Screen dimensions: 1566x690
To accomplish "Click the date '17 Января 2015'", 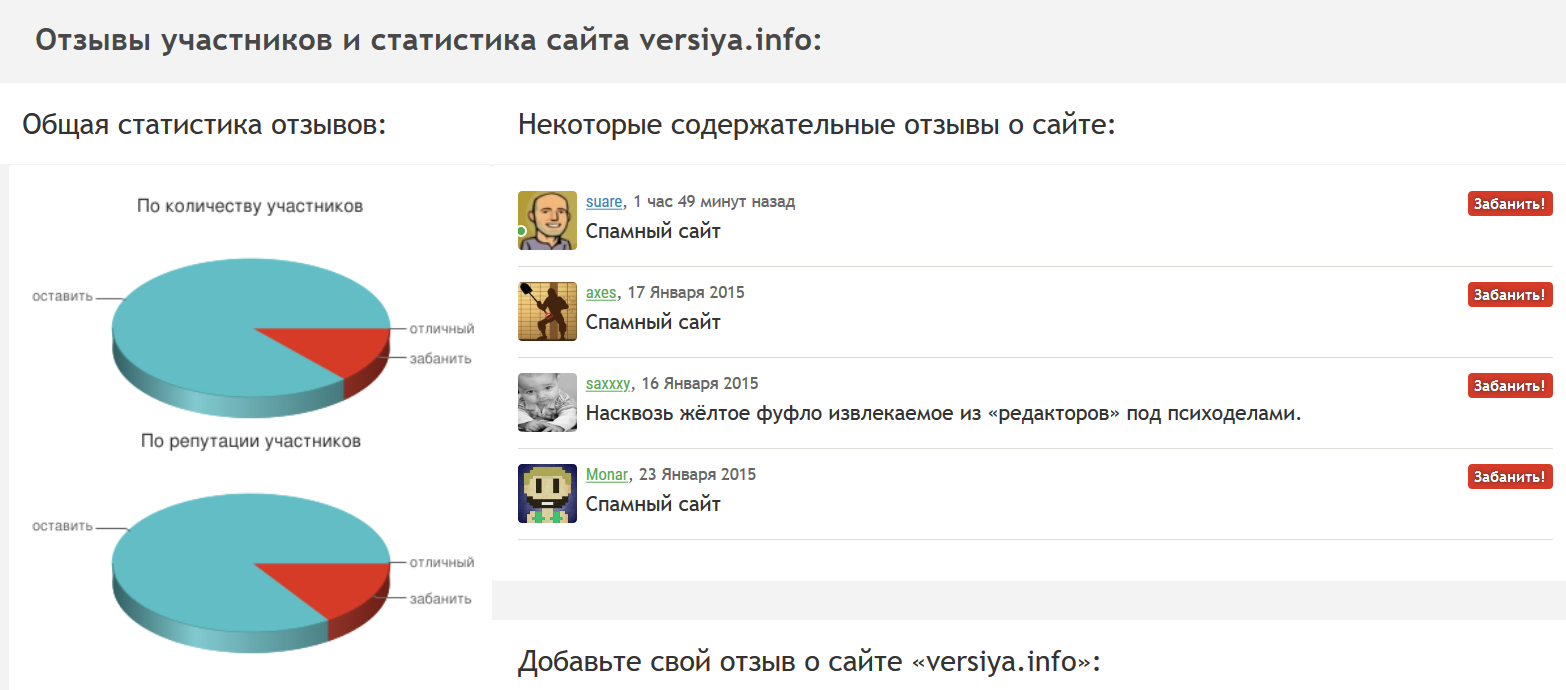I will pos(686,293).
